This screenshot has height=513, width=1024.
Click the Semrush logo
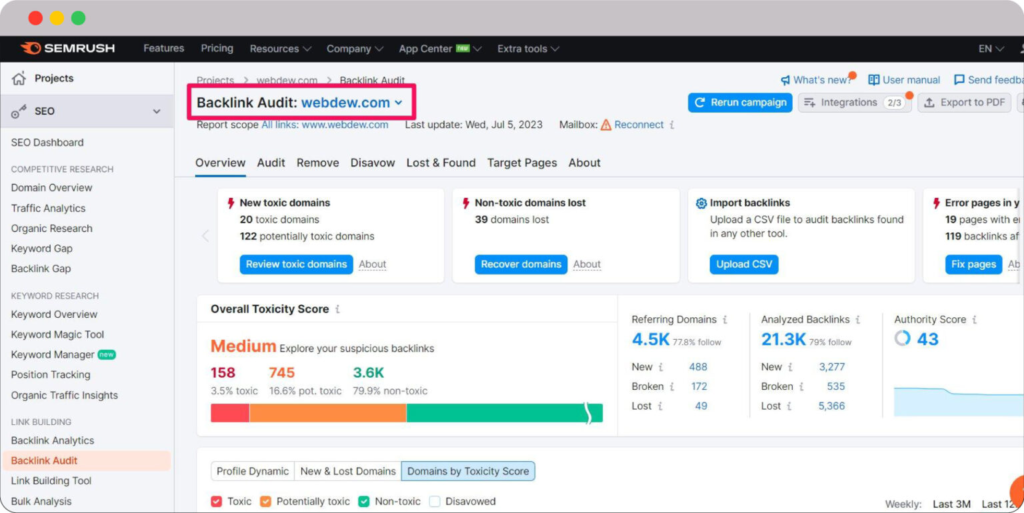(x=68, y=48)
